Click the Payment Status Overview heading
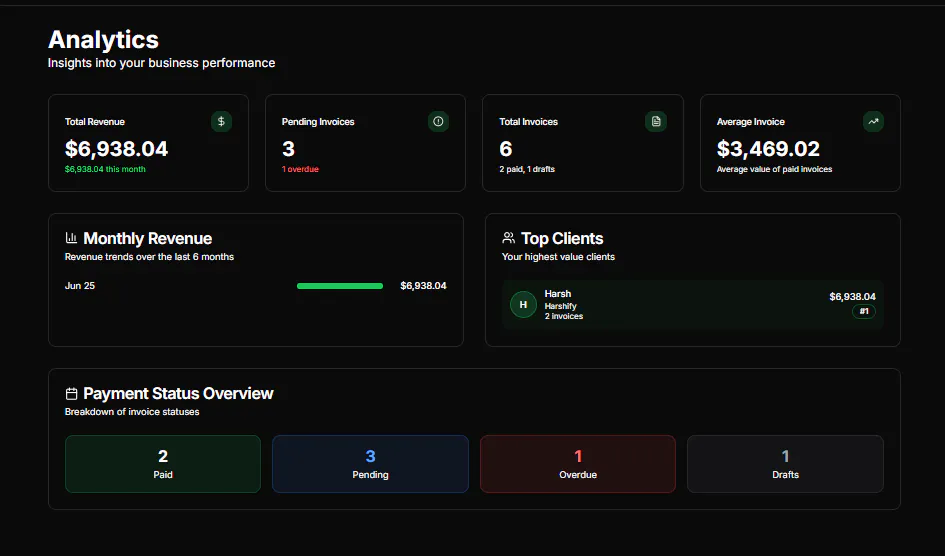The width and height of the screenshot is (945, 556). (x=178, y=393)
